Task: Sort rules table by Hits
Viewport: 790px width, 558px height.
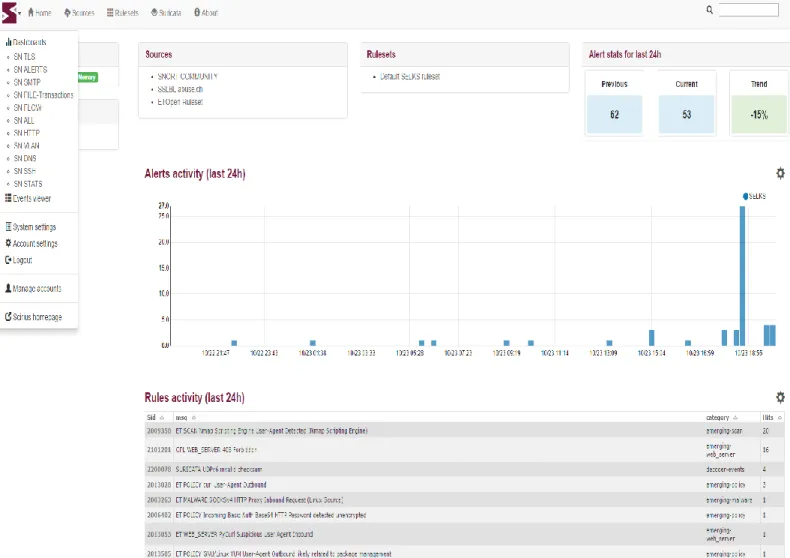Action: click(x=772, y=417)
